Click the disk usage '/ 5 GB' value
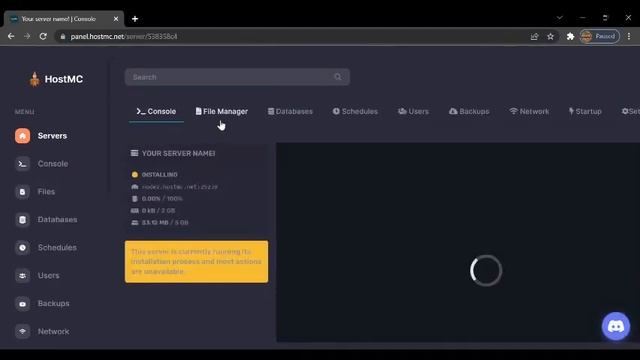The width and height of the screenshot is (640, 360). tap(179, 223)
